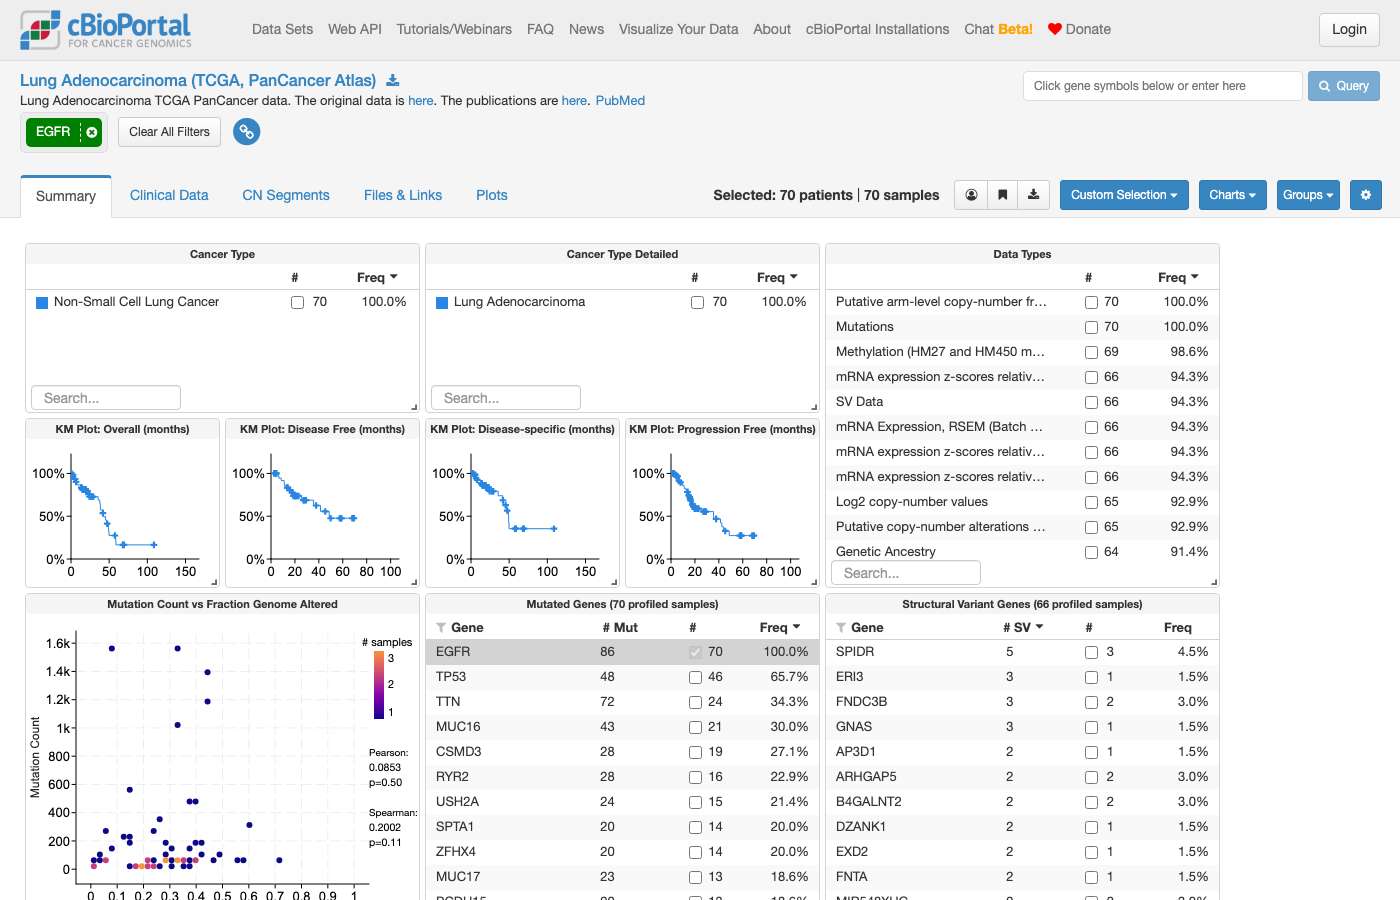
Task: Tick the SPIDR structural variant checkbox
Action: 1091,652
